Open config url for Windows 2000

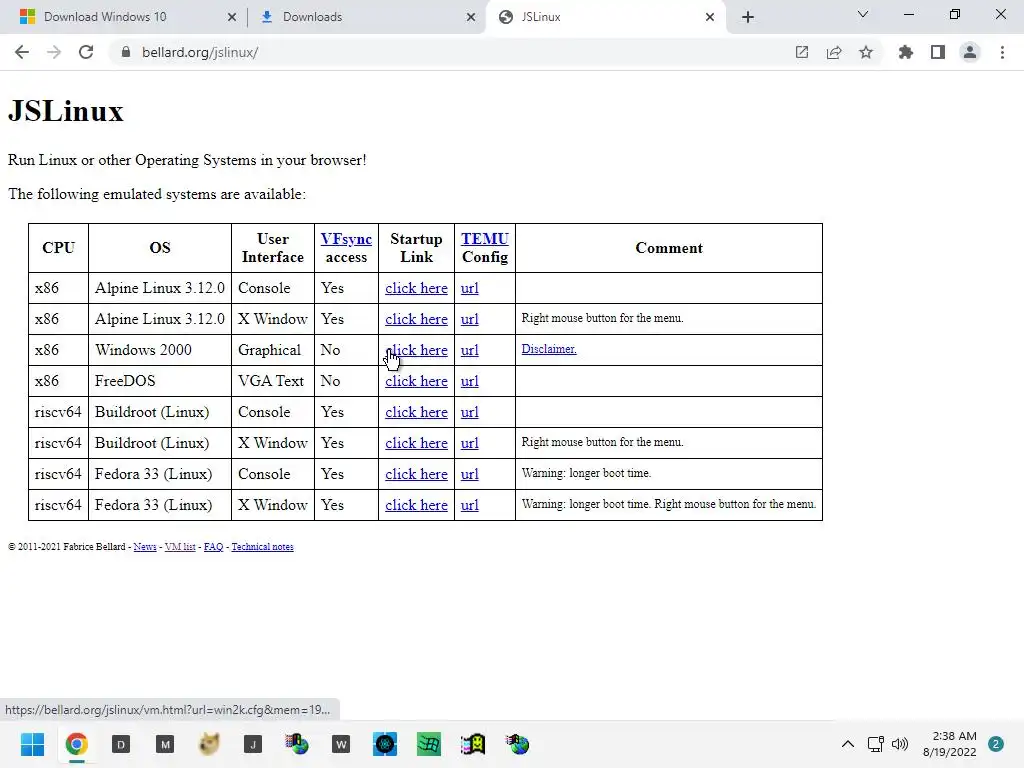470,350
